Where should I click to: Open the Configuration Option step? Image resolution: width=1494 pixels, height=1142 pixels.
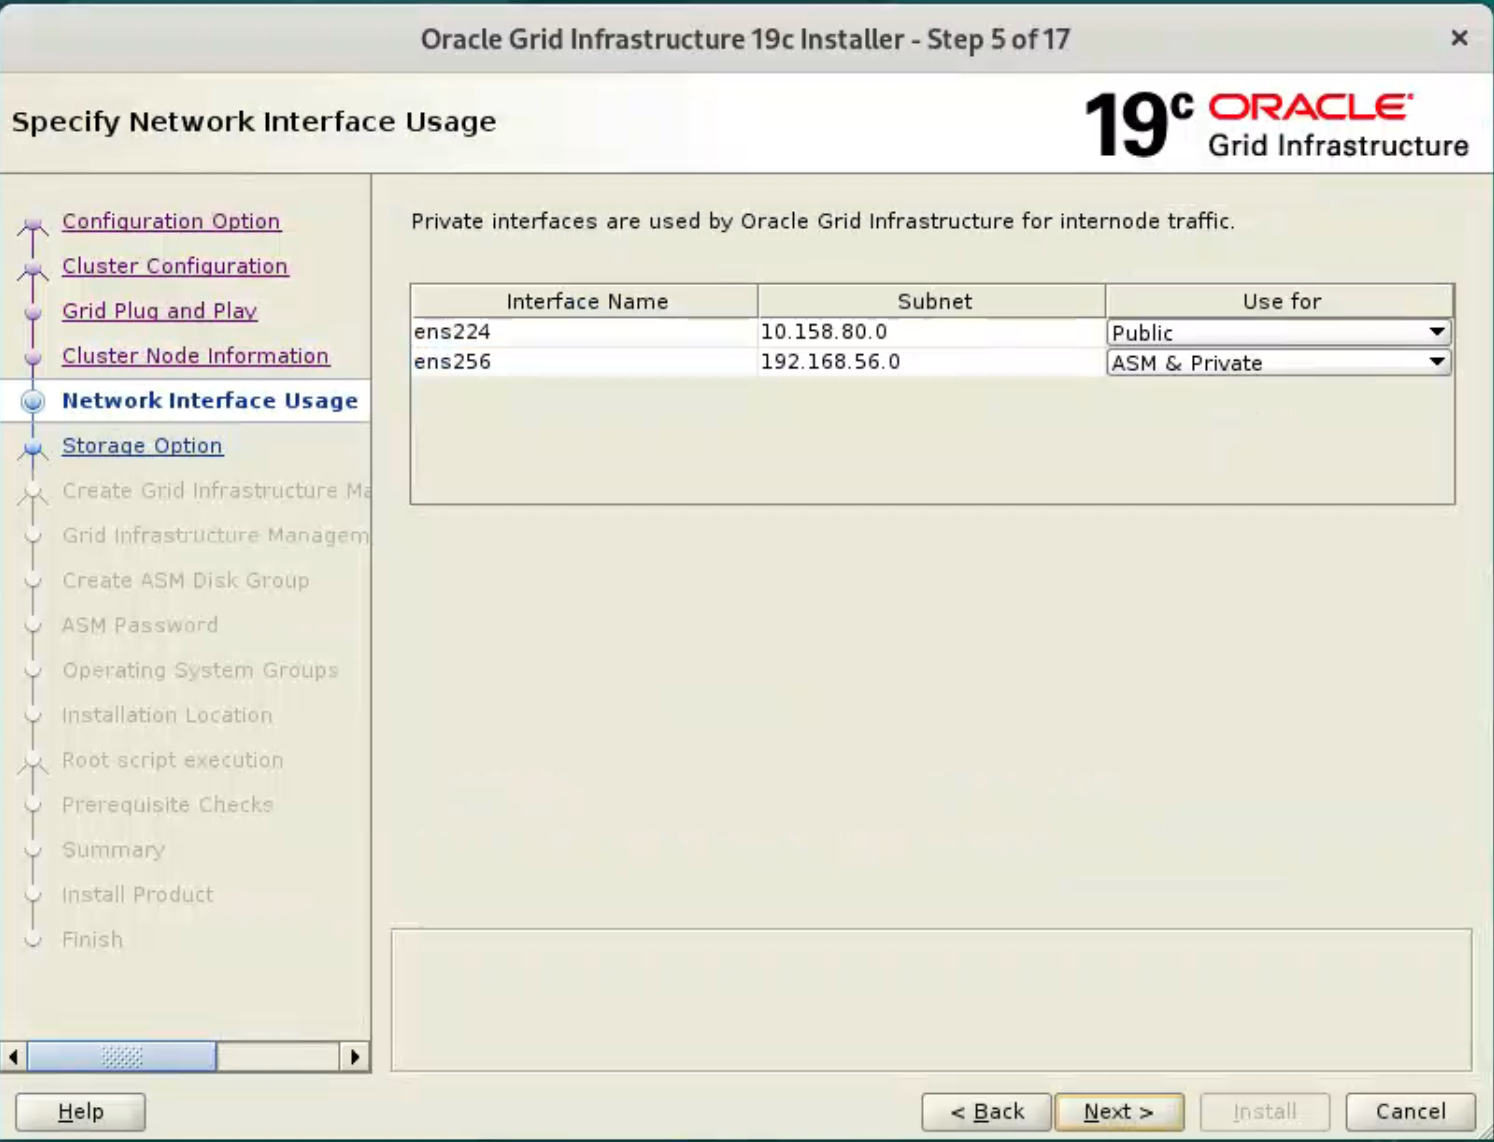point(171,221)
